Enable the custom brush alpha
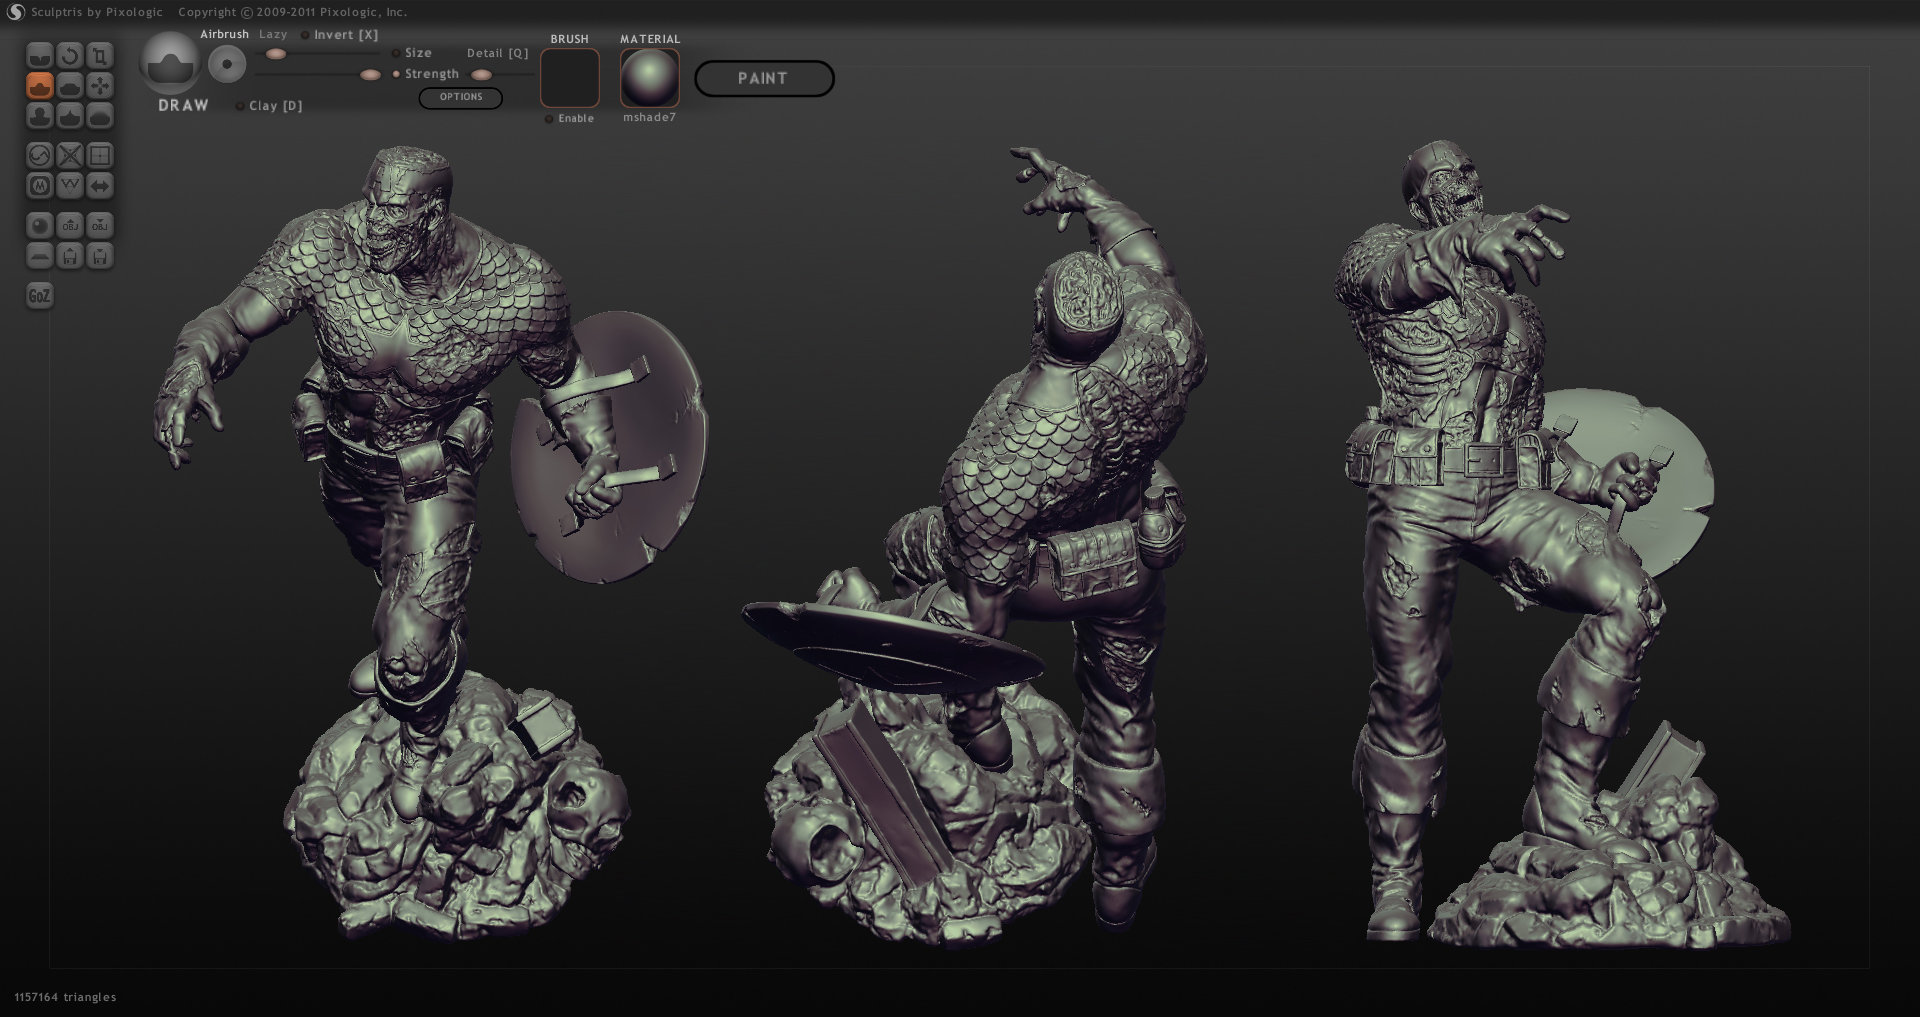Image resolution: width=1920 pixels, height=1017 pixels. (x=549, y=117)
